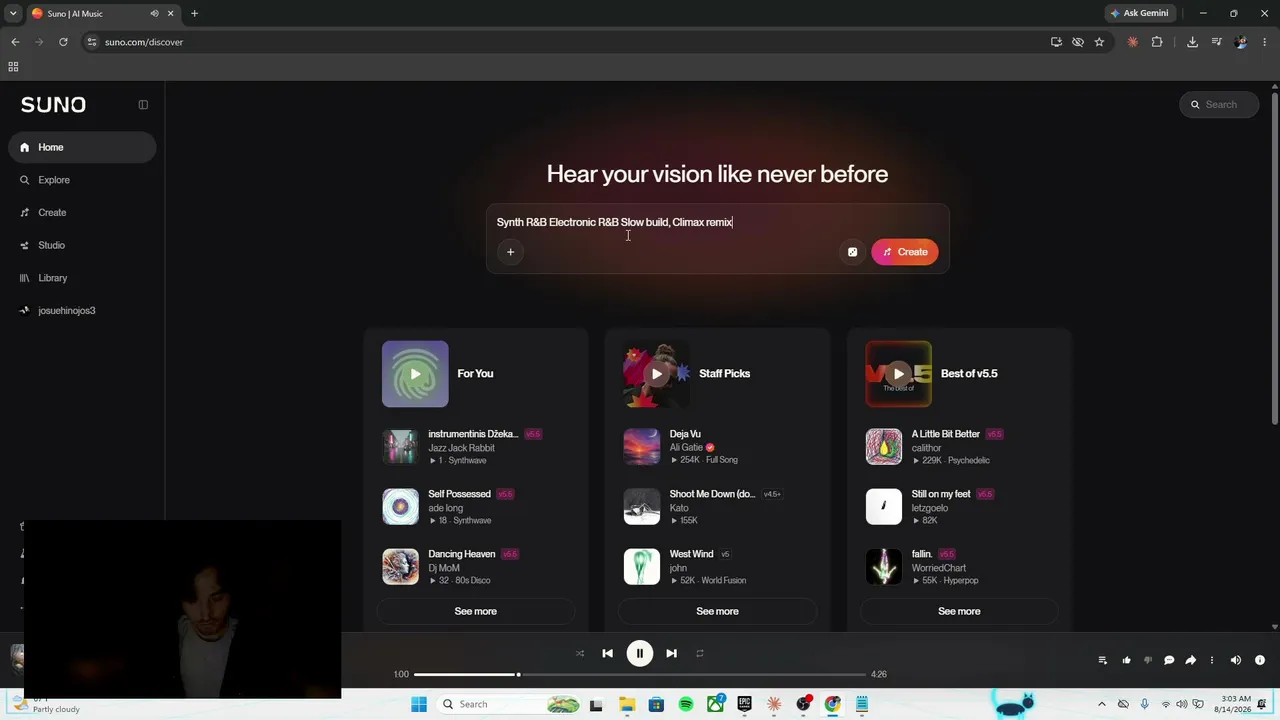Mute the player volume

coord(1236,660)
